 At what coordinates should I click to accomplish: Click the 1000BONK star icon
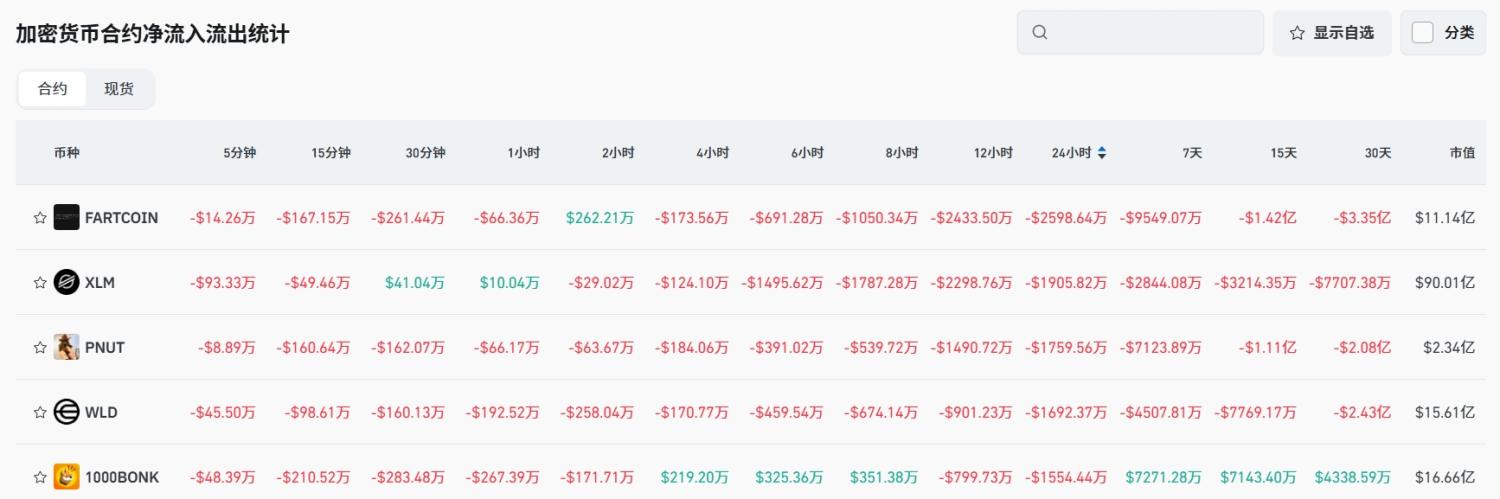tap(40, 477)
